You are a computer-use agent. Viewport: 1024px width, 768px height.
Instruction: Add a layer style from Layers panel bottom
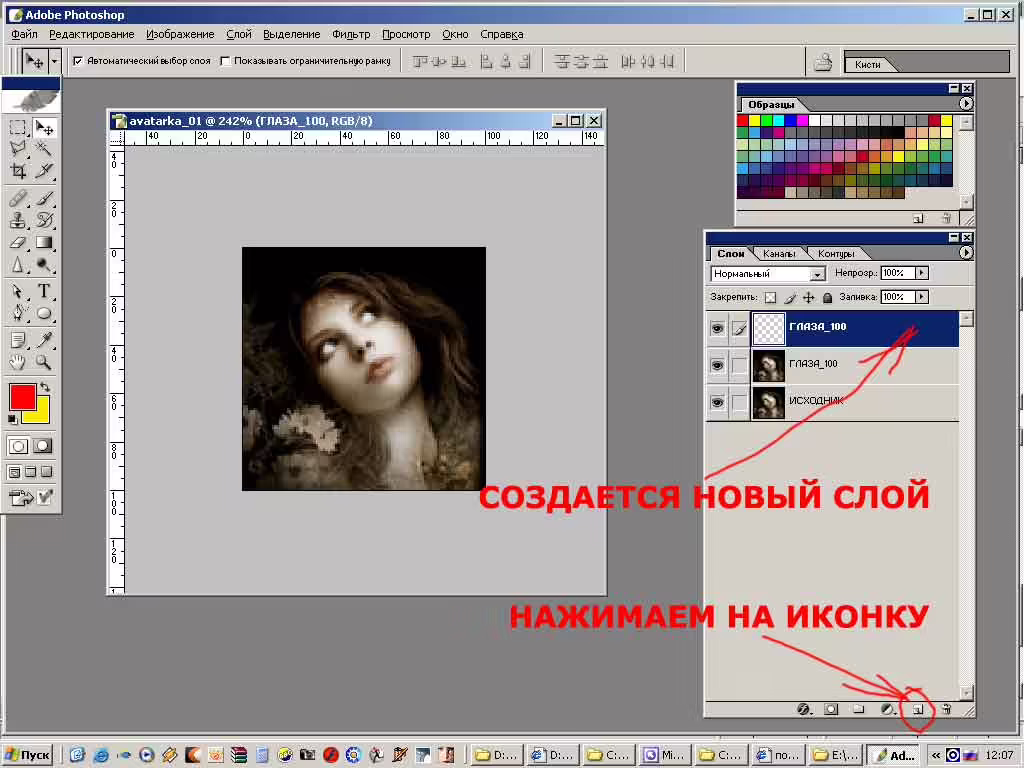pos(805,709)
